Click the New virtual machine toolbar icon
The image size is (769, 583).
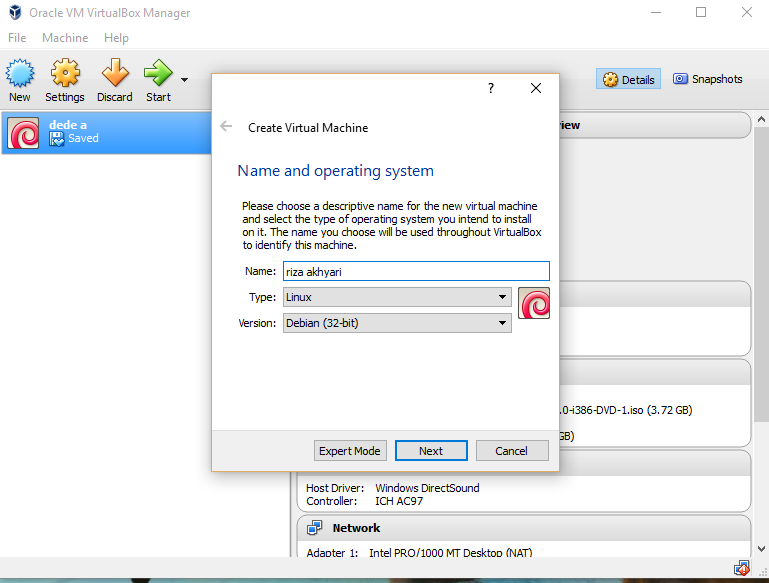(20, 73)
